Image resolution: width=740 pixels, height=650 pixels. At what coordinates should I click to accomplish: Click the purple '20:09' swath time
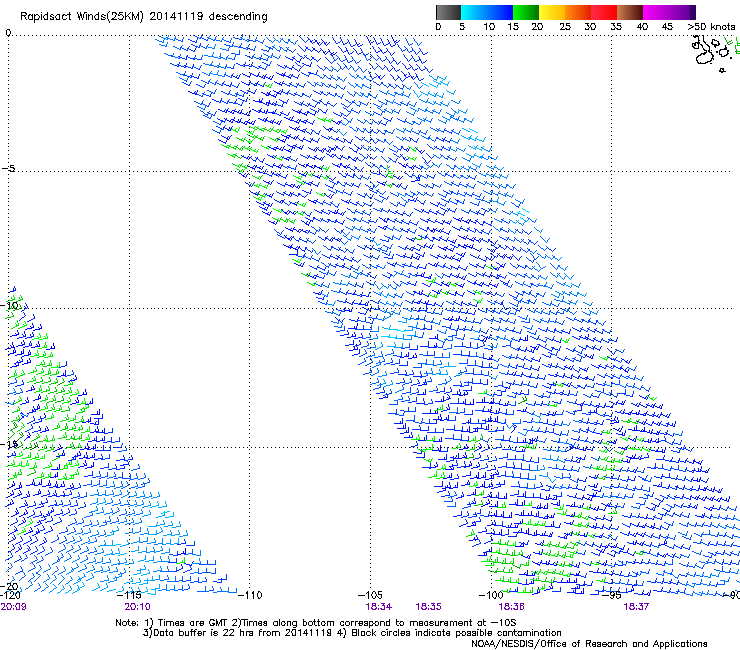pos(13,607)
